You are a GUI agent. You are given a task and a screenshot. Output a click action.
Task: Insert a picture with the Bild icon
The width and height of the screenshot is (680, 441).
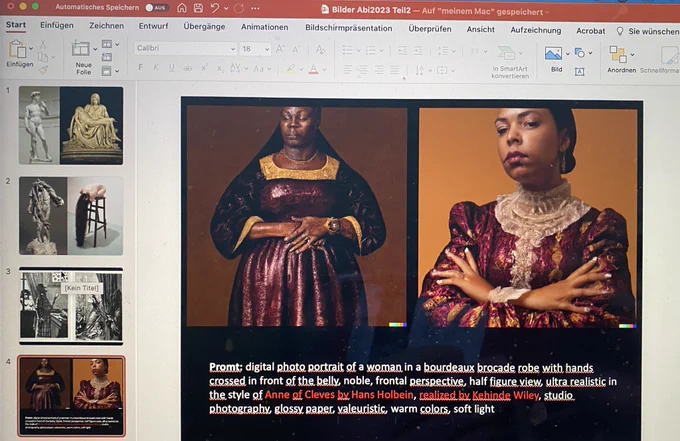[553, 54]
